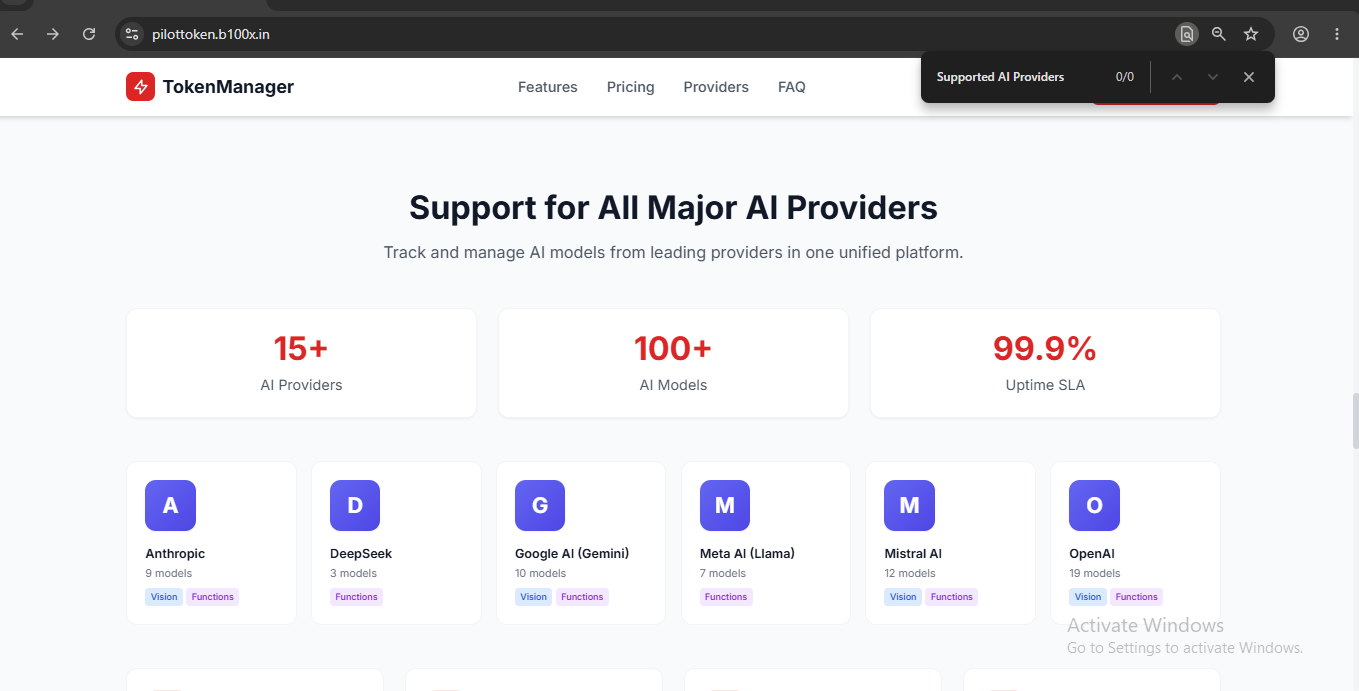Click the '10 models' text under Google AI
1359x691 pixels.
(x=541, y=574)
